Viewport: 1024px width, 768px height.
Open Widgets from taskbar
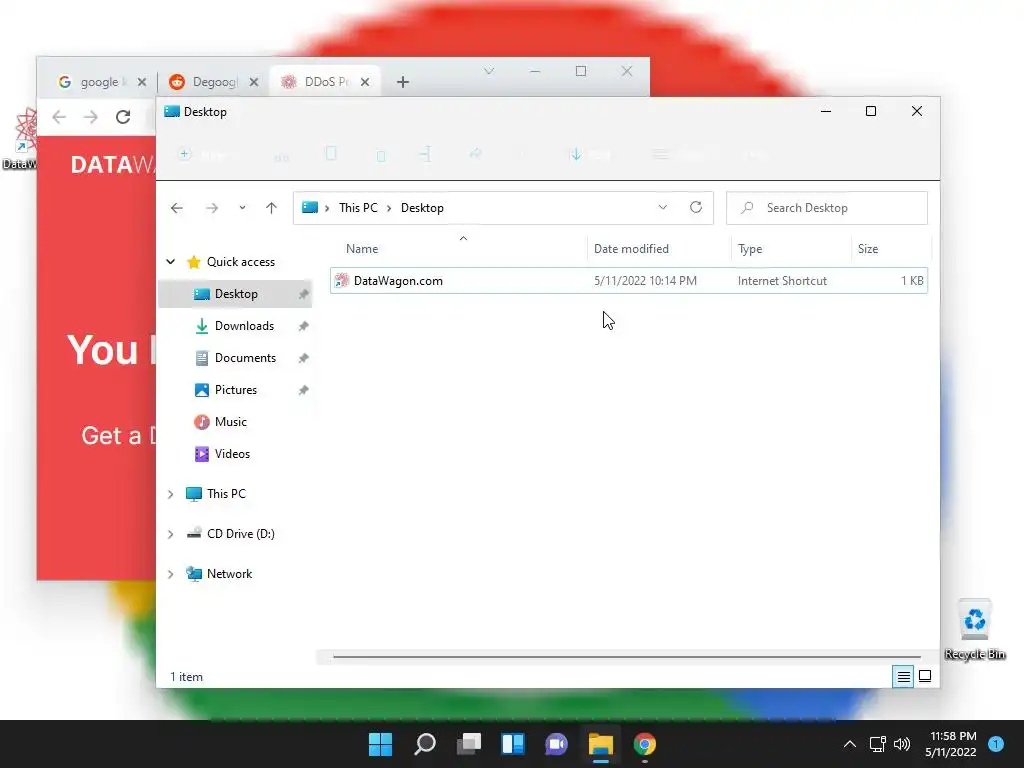click(513, 744)
